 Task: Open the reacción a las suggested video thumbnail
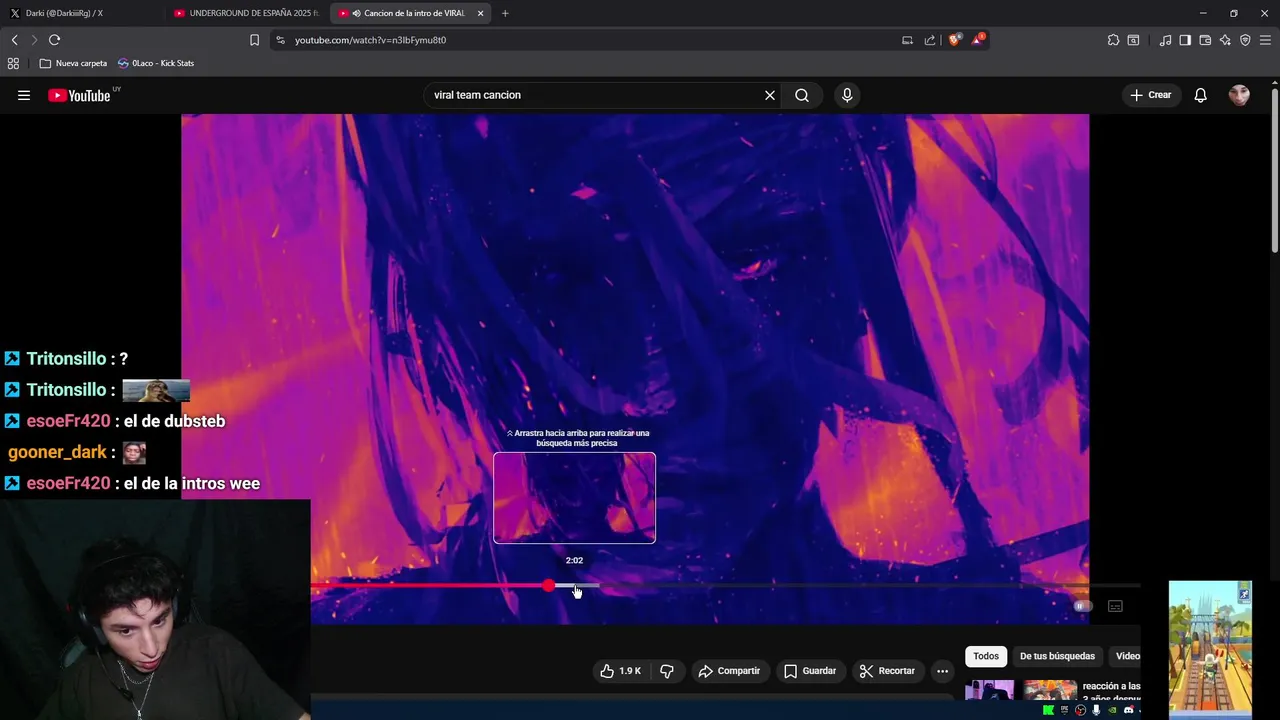click(1020, 691)
